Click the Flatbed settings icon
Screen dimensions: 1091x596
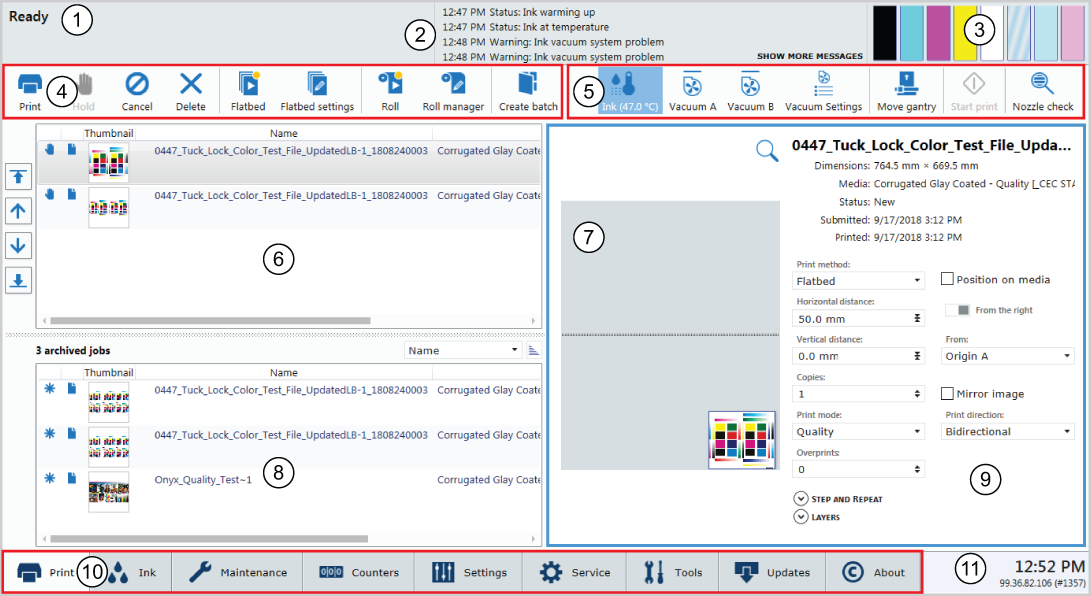(316, 91)
